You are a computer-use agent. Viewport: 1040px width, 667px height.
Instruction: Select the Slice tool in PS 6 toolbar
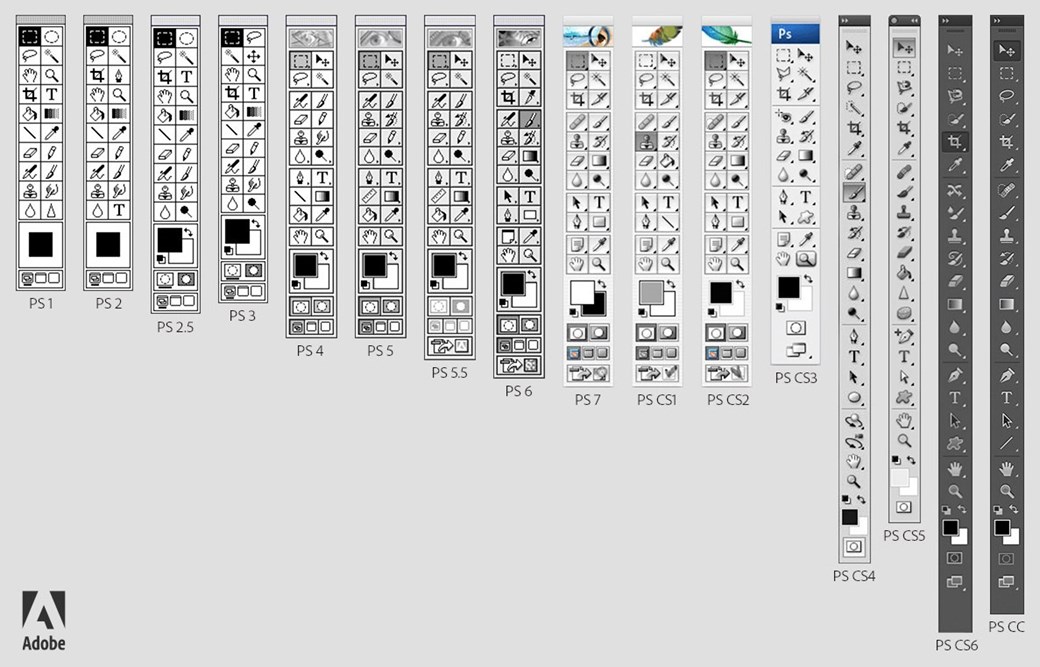coord(530,97)
